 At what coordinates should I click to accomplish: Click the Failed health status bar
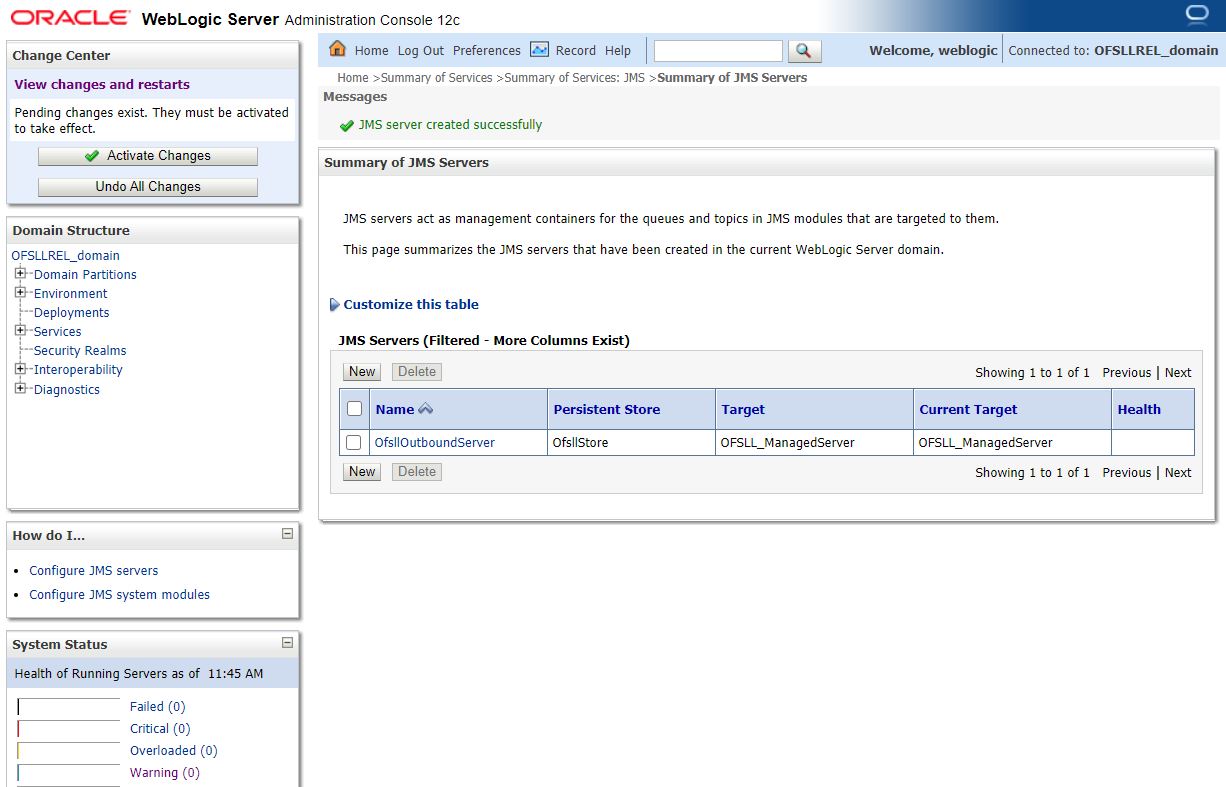68,707
